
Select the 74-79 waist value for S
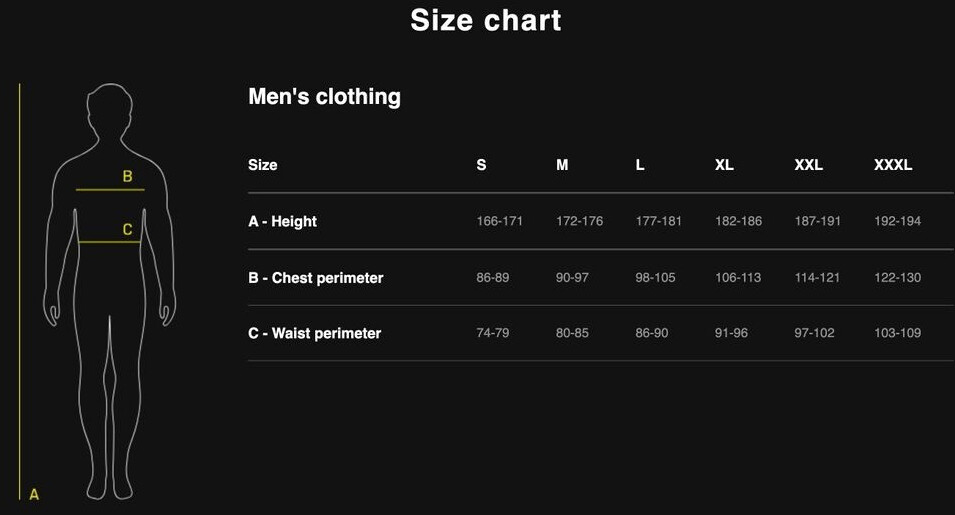(x=492, y=333)
